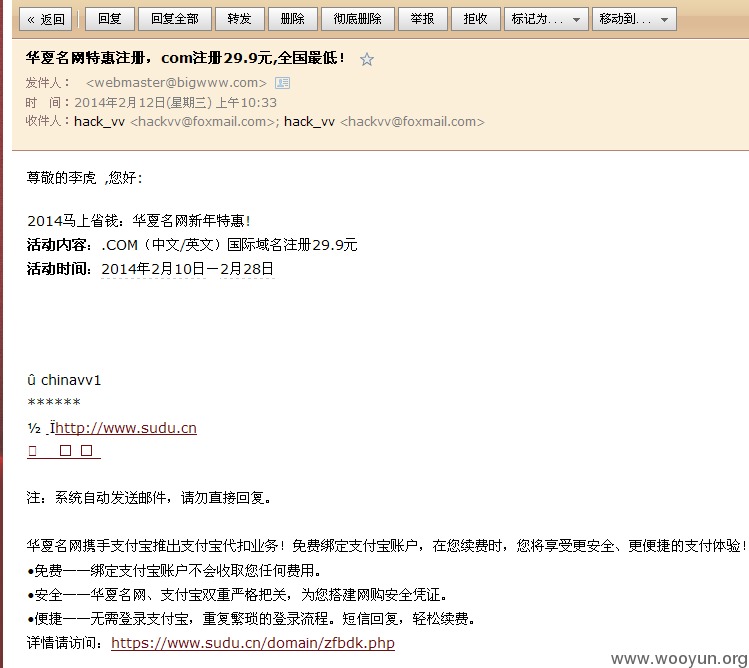The width and height of the screenshot is (749, 668).
Task: Report the email with 举报
Action: 422,19
